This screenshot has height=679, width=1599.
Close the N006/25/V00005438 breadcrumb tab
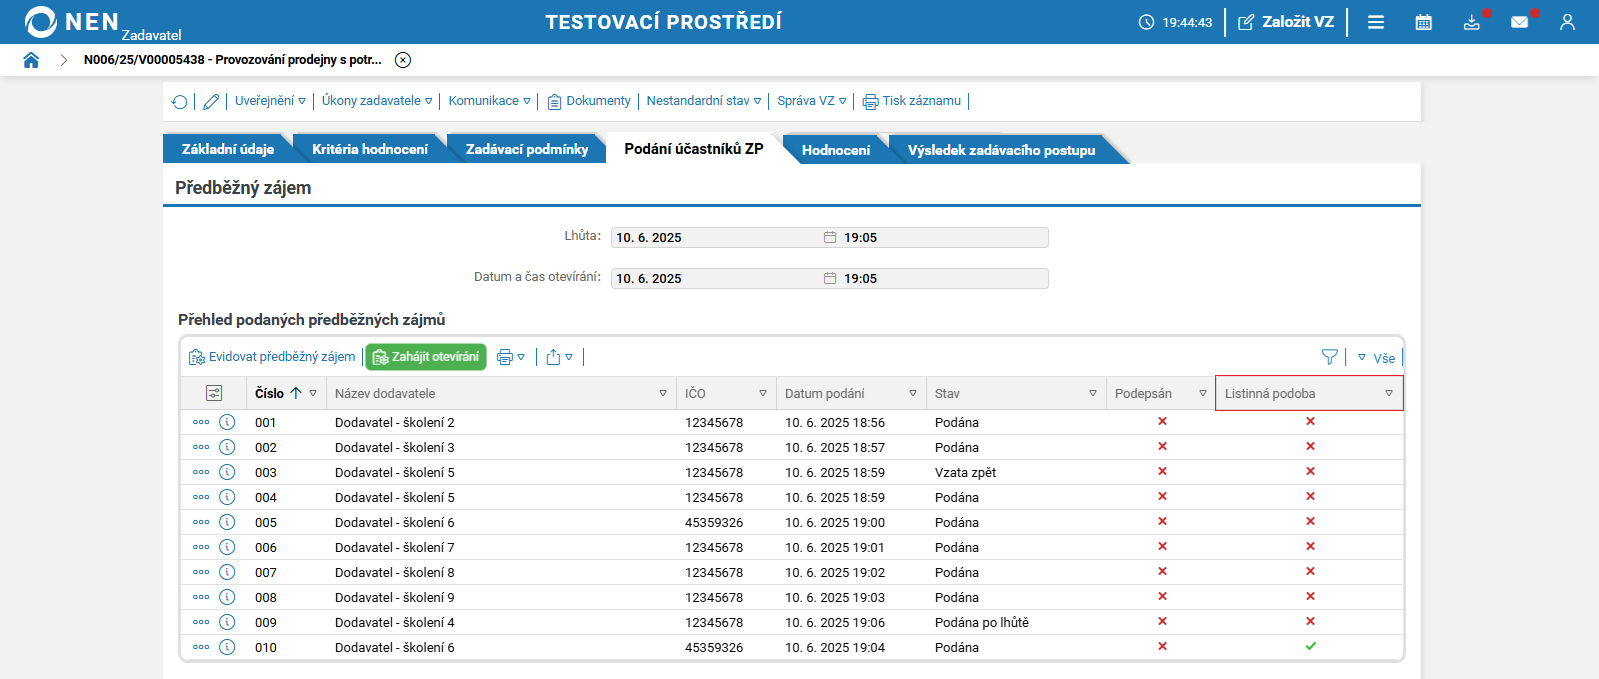coord(403,60)
